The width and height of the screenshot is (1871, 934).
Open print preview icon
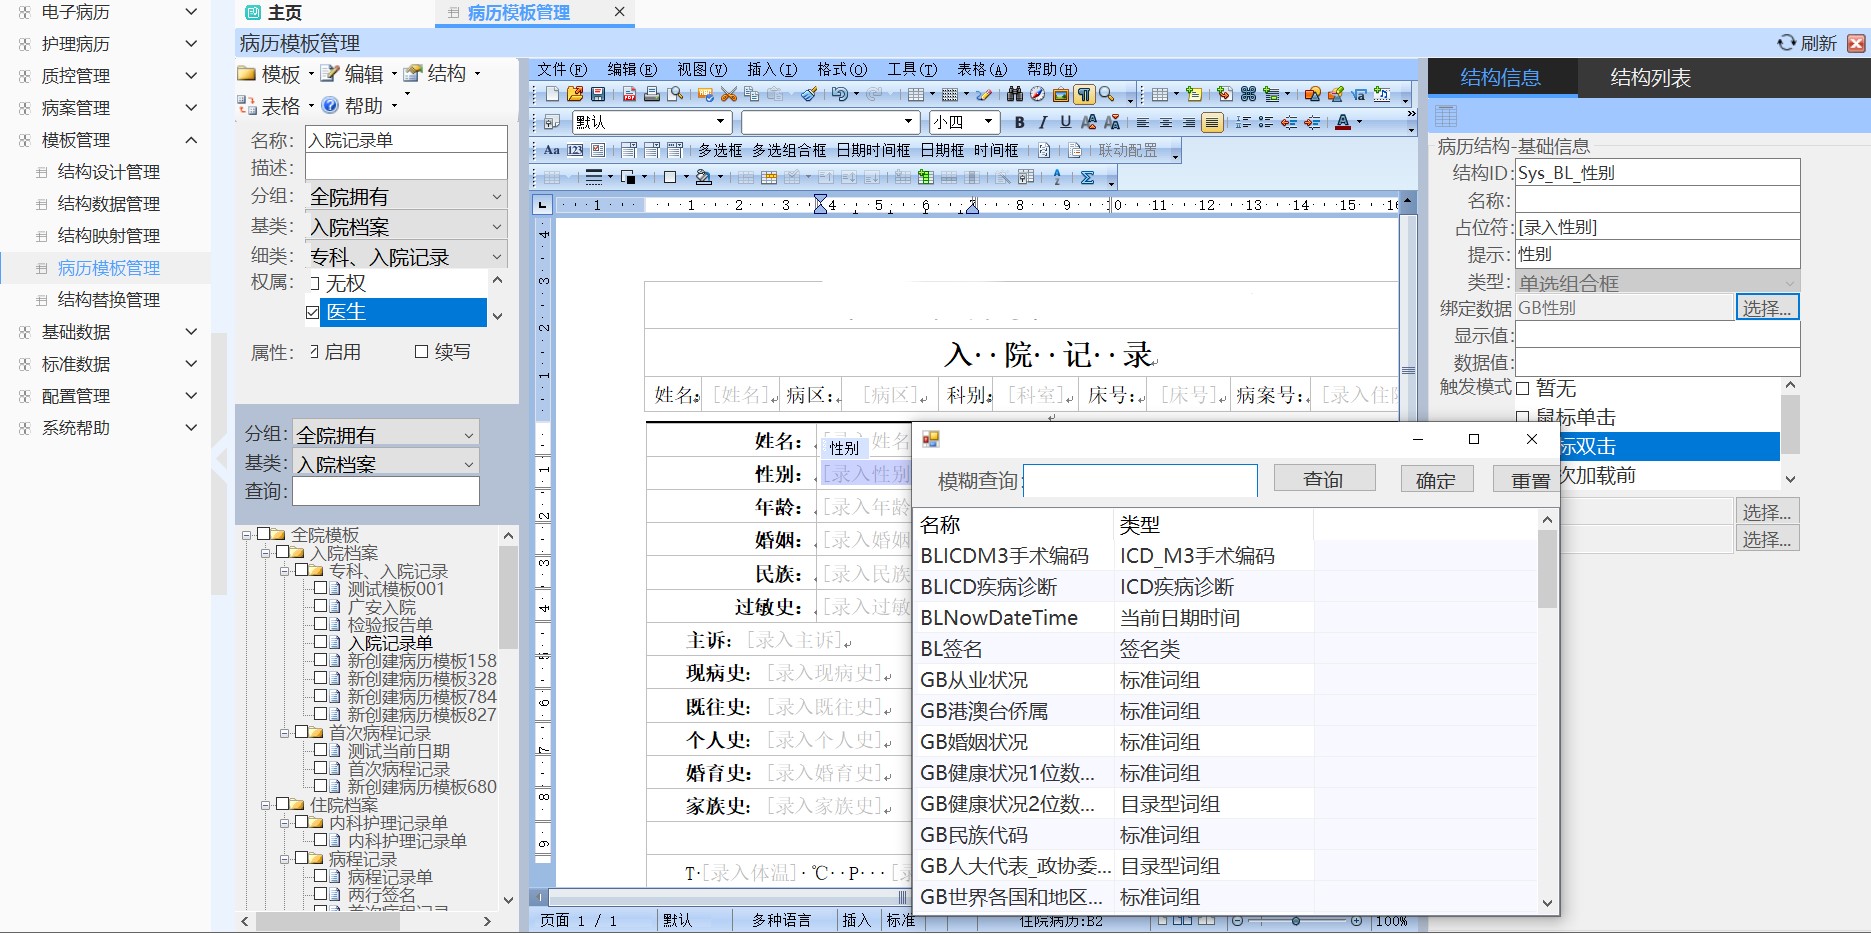point(676,94)
